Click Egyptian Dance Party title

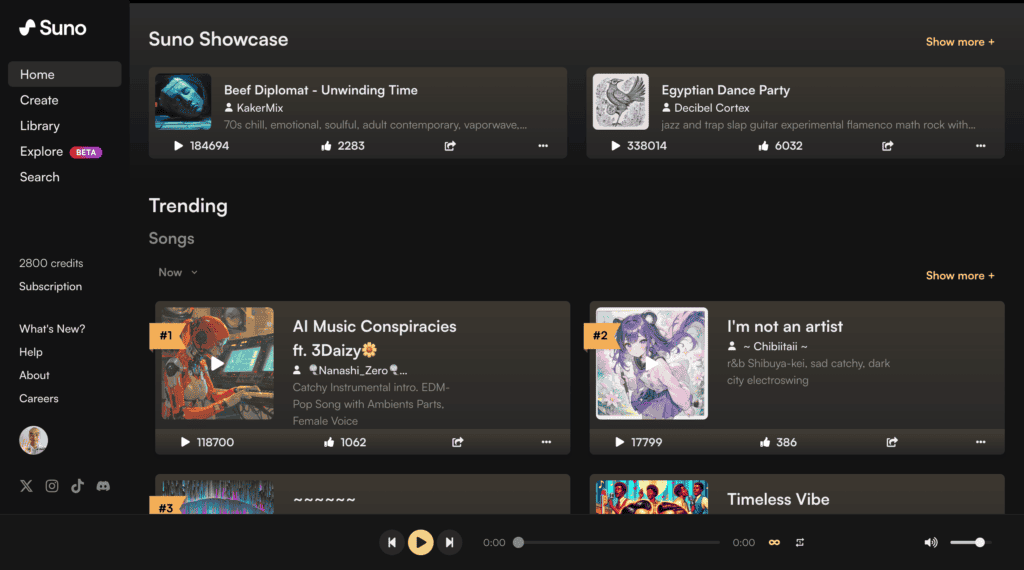[726, 90]
